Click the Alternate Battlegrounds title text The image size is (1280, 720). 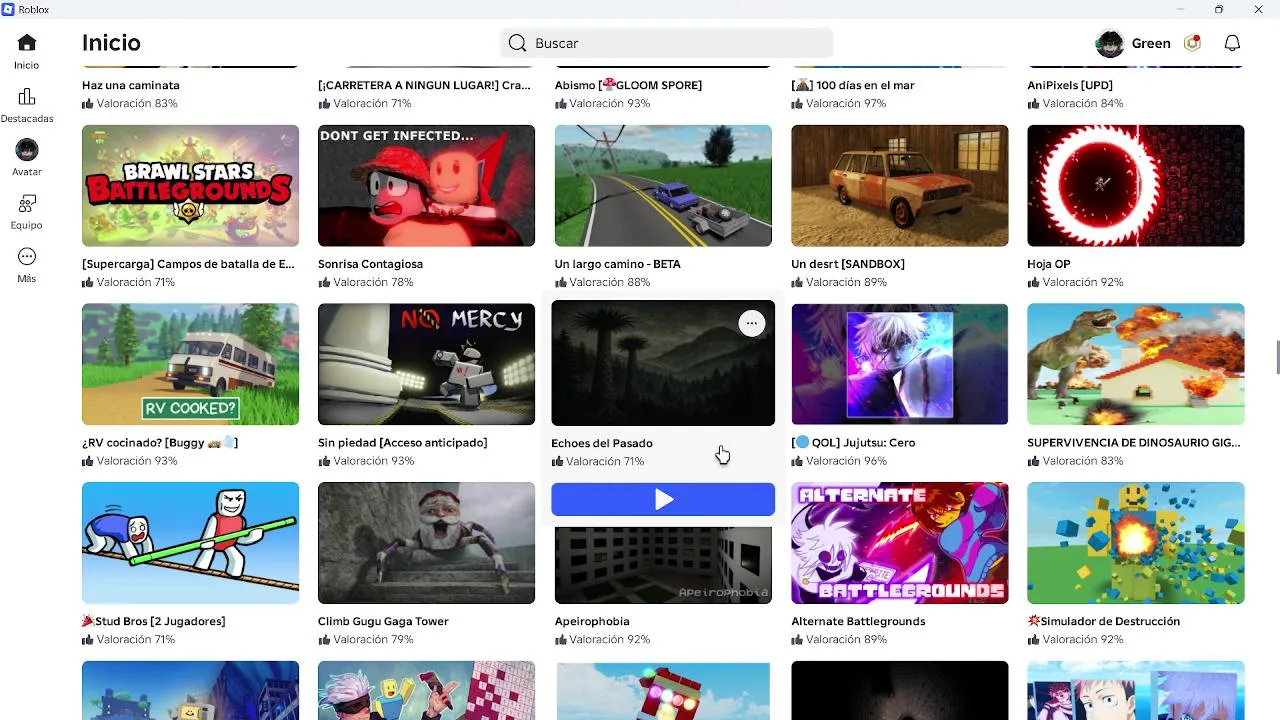(x=858, y=621)
